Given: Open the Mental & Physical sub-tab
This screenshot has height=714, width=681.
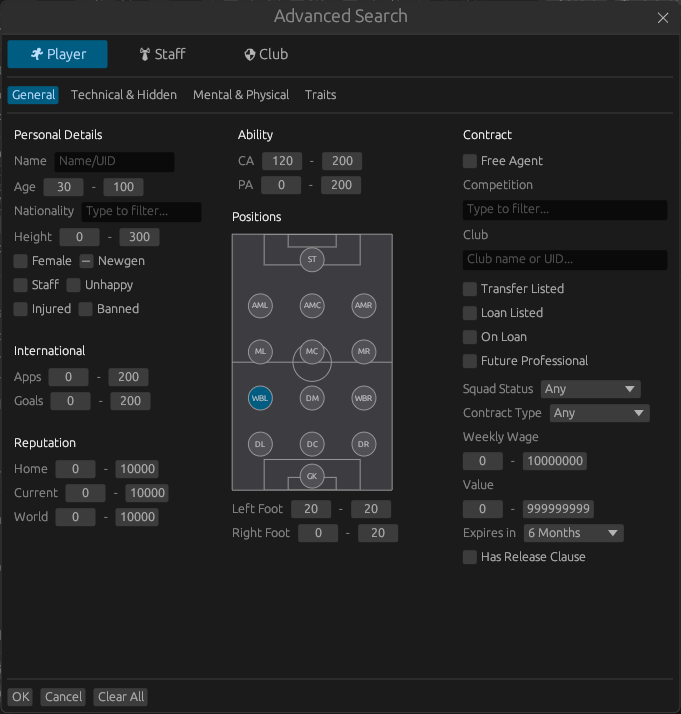Looking at the screenshot, I should [x=241, y=95].
